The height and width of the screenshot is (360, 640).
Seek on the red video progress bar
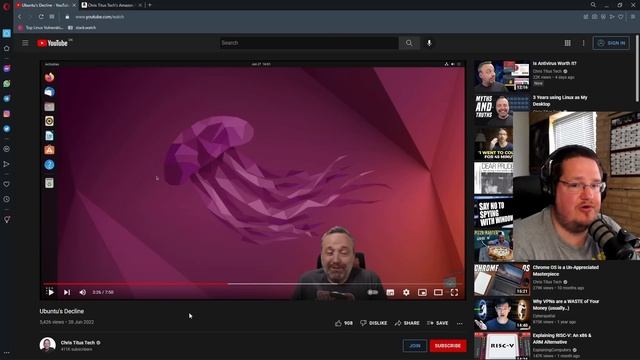(x=136, y=284)
